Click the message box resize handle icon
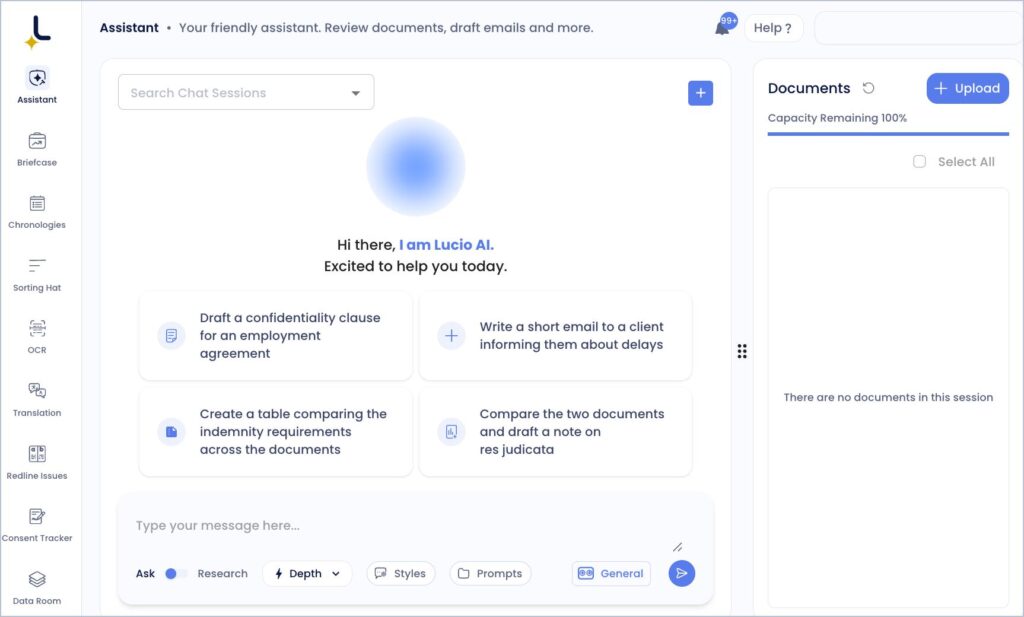Screen dimensions: 1024x617 tap(677, 547)
